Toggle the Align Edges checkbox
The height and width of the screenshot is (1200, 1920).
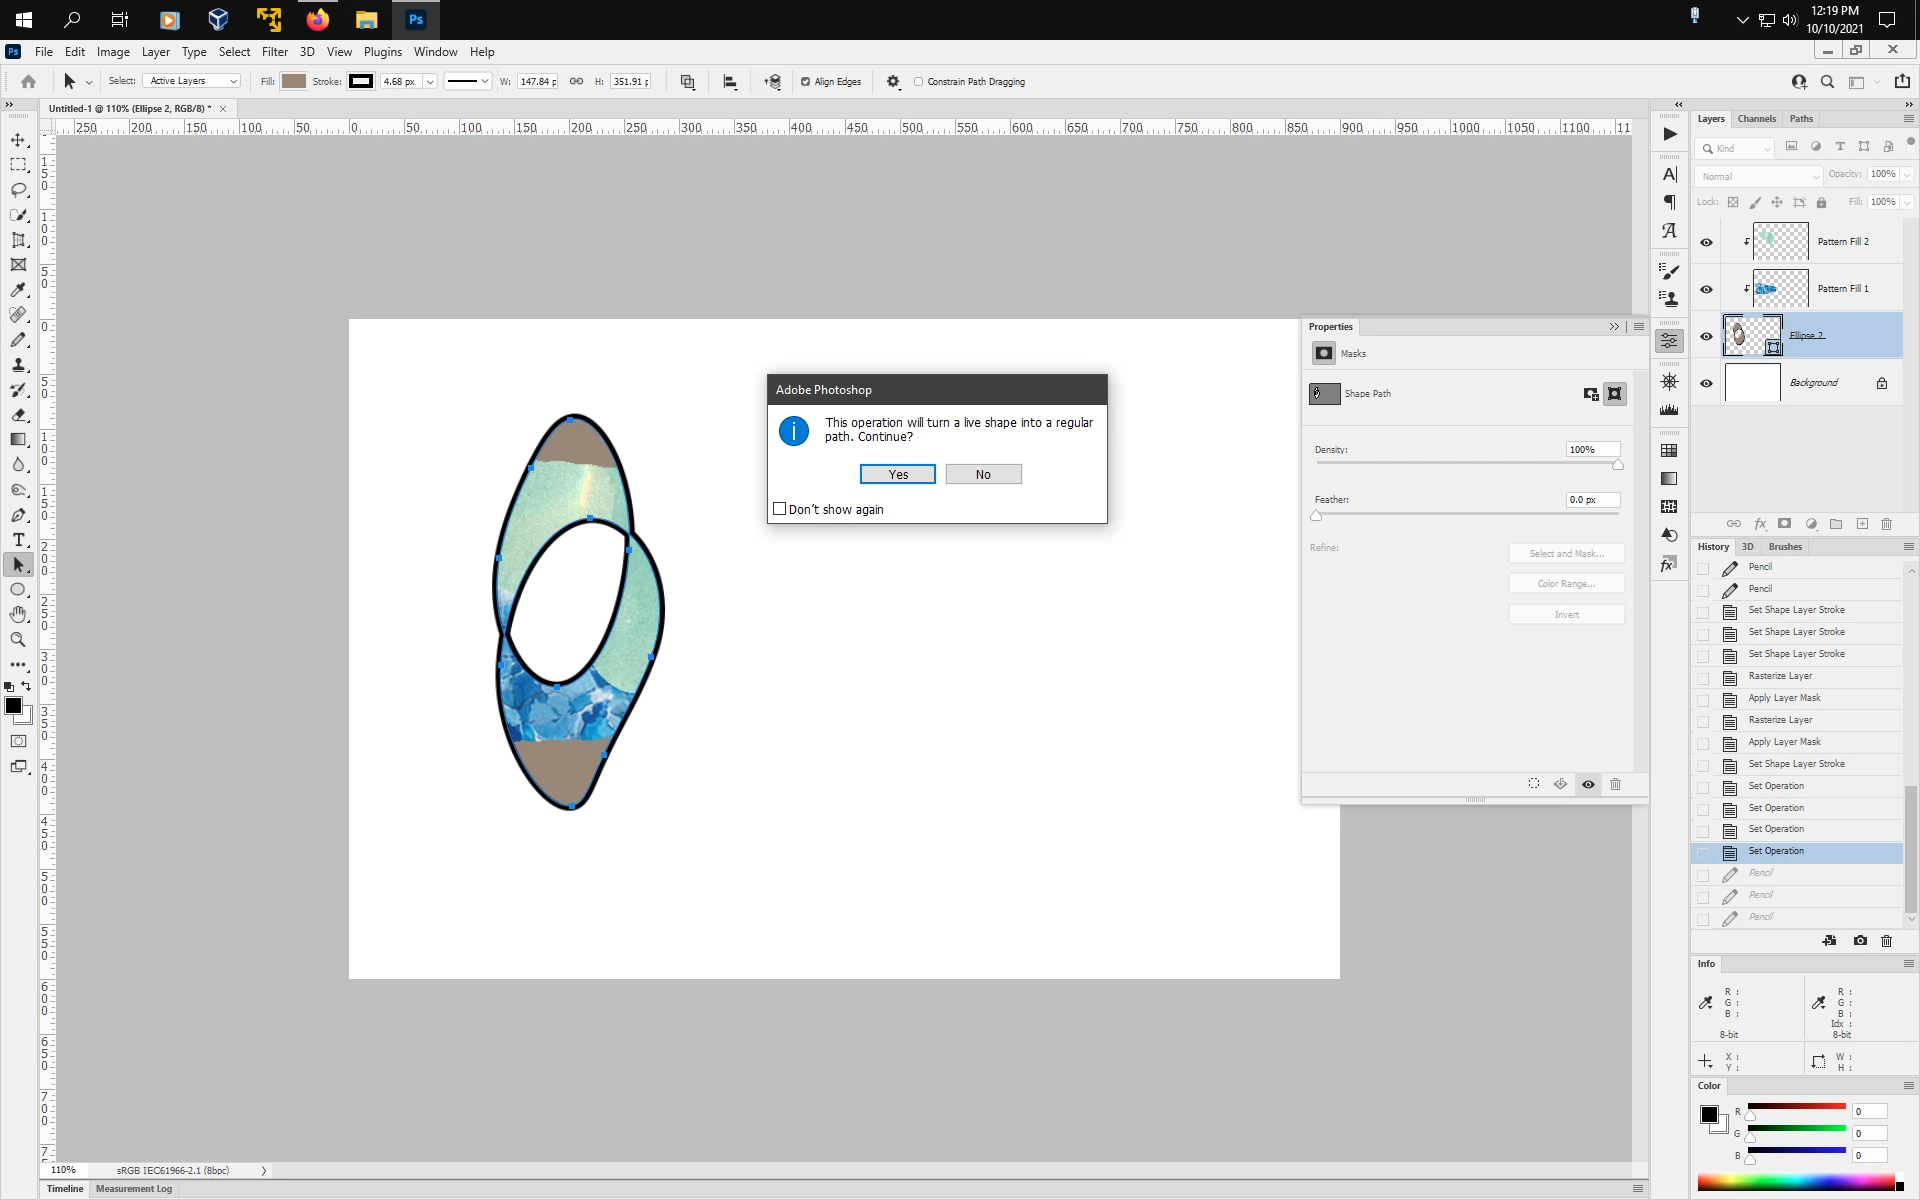click(x=805, y=82)
